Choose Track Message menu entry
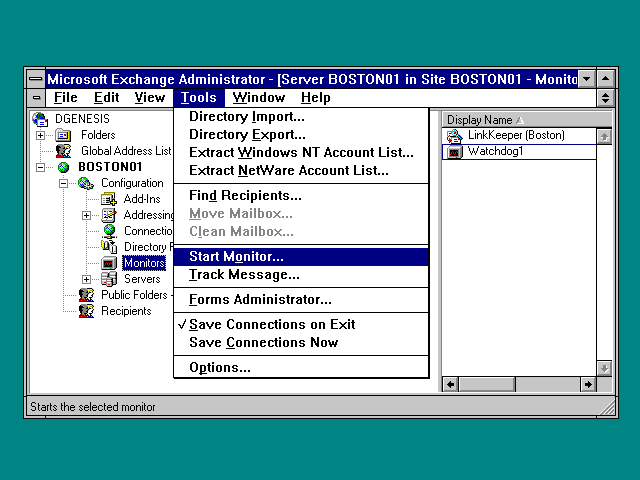Viewport: 640px width, 480px height. [301, 275]
